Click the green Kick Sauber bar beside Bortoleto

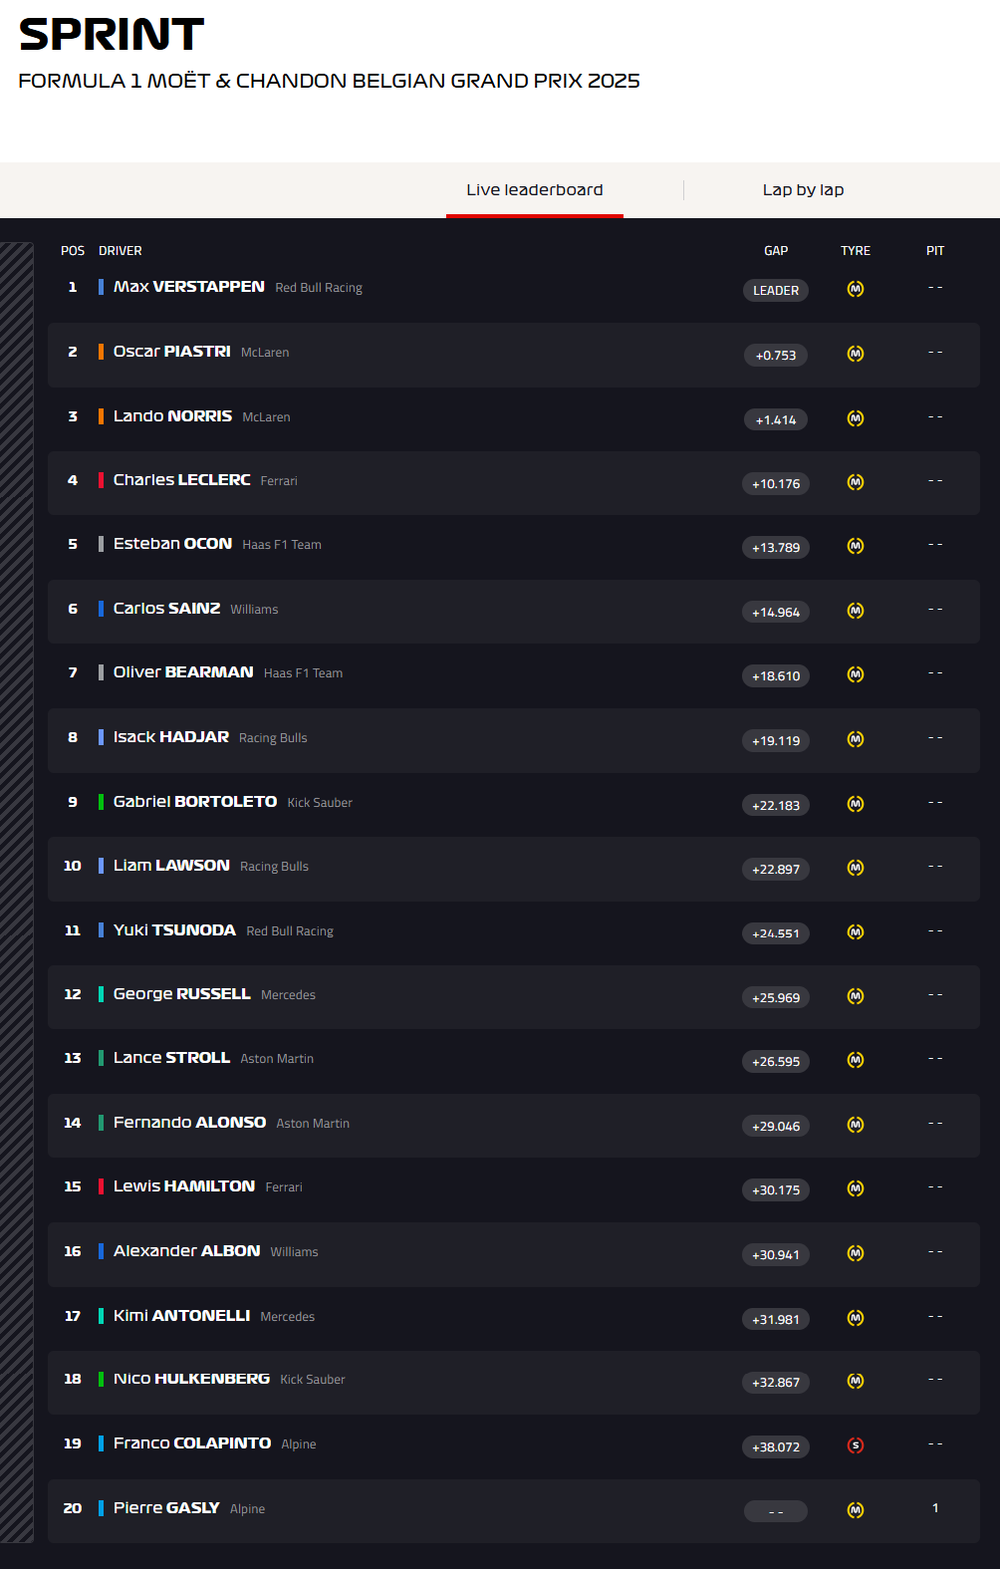[x=100, y=802]
